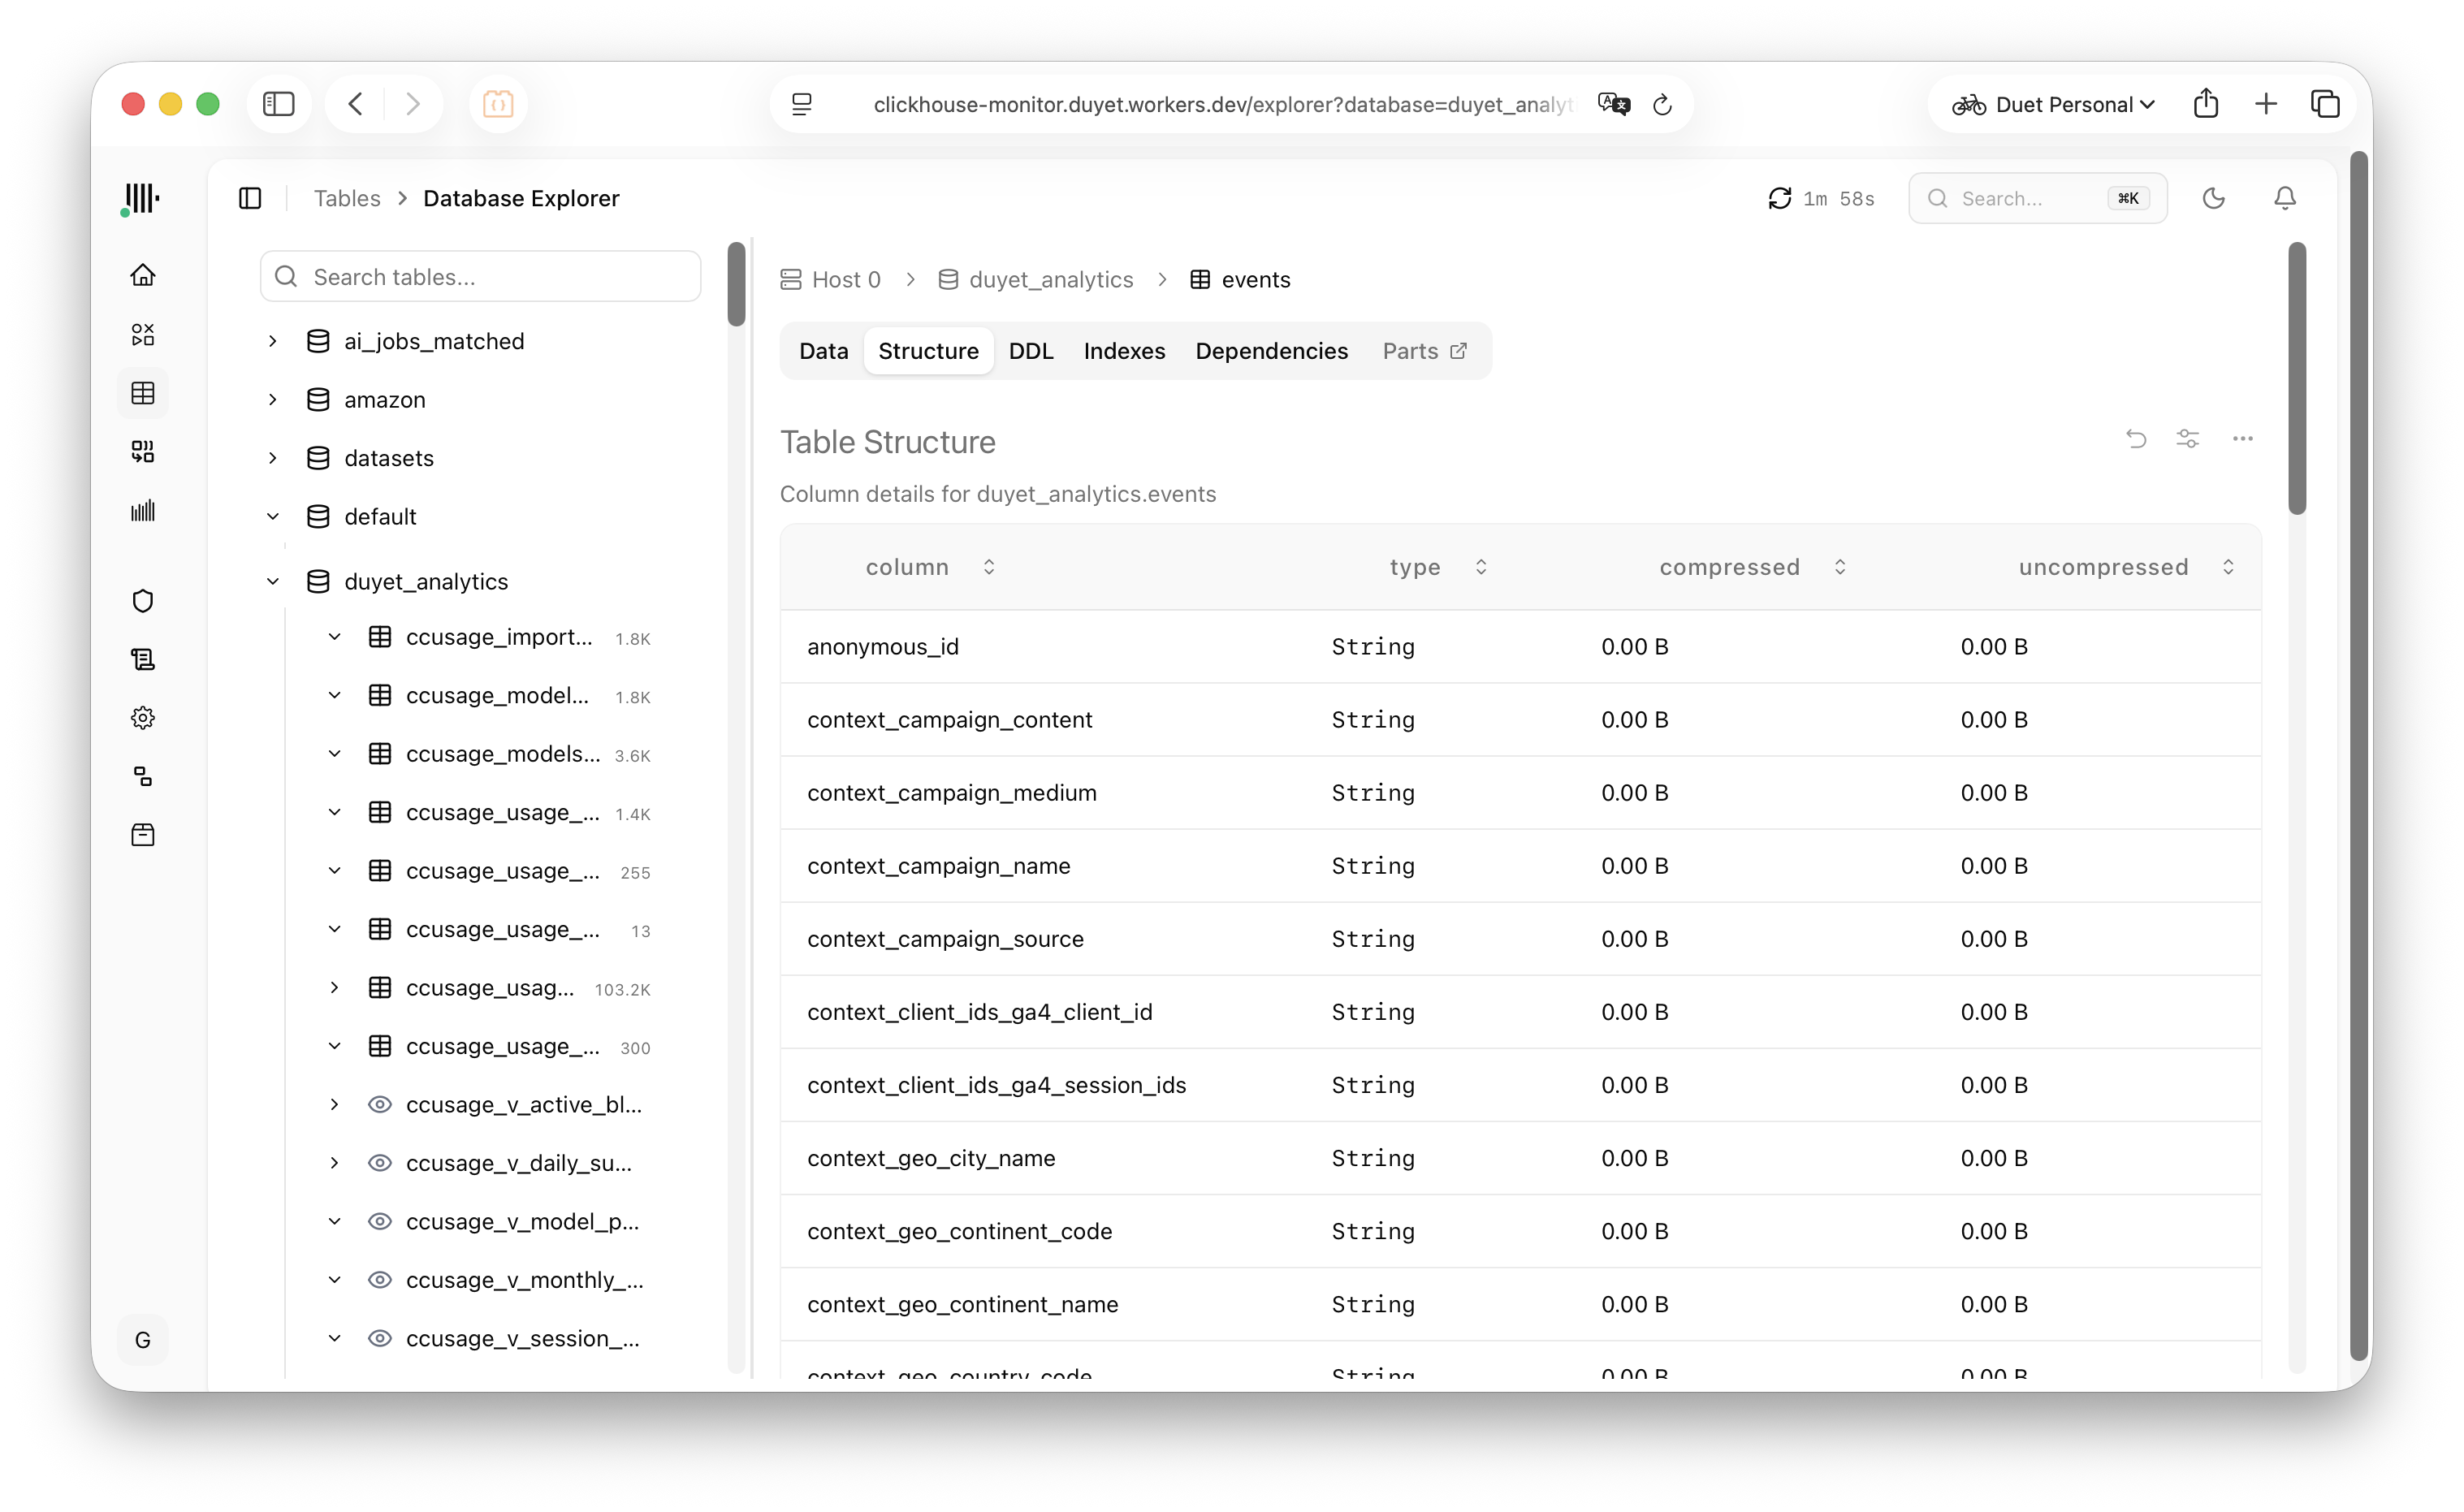Collapse the duyet_analytics database tree
This screenshot has width=2464, height=1512.
coord(273,581)
